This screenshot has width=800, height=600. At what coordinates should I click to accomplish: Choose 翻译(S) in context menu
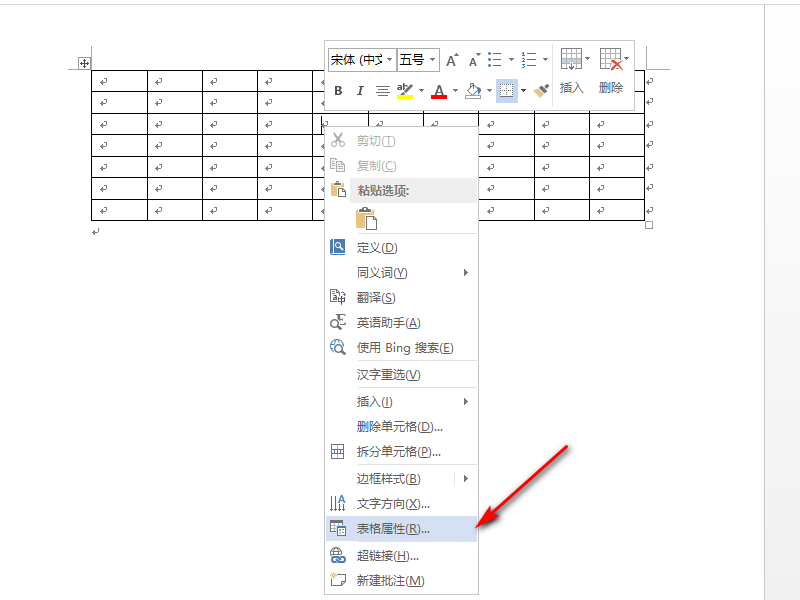coord(402,297)
